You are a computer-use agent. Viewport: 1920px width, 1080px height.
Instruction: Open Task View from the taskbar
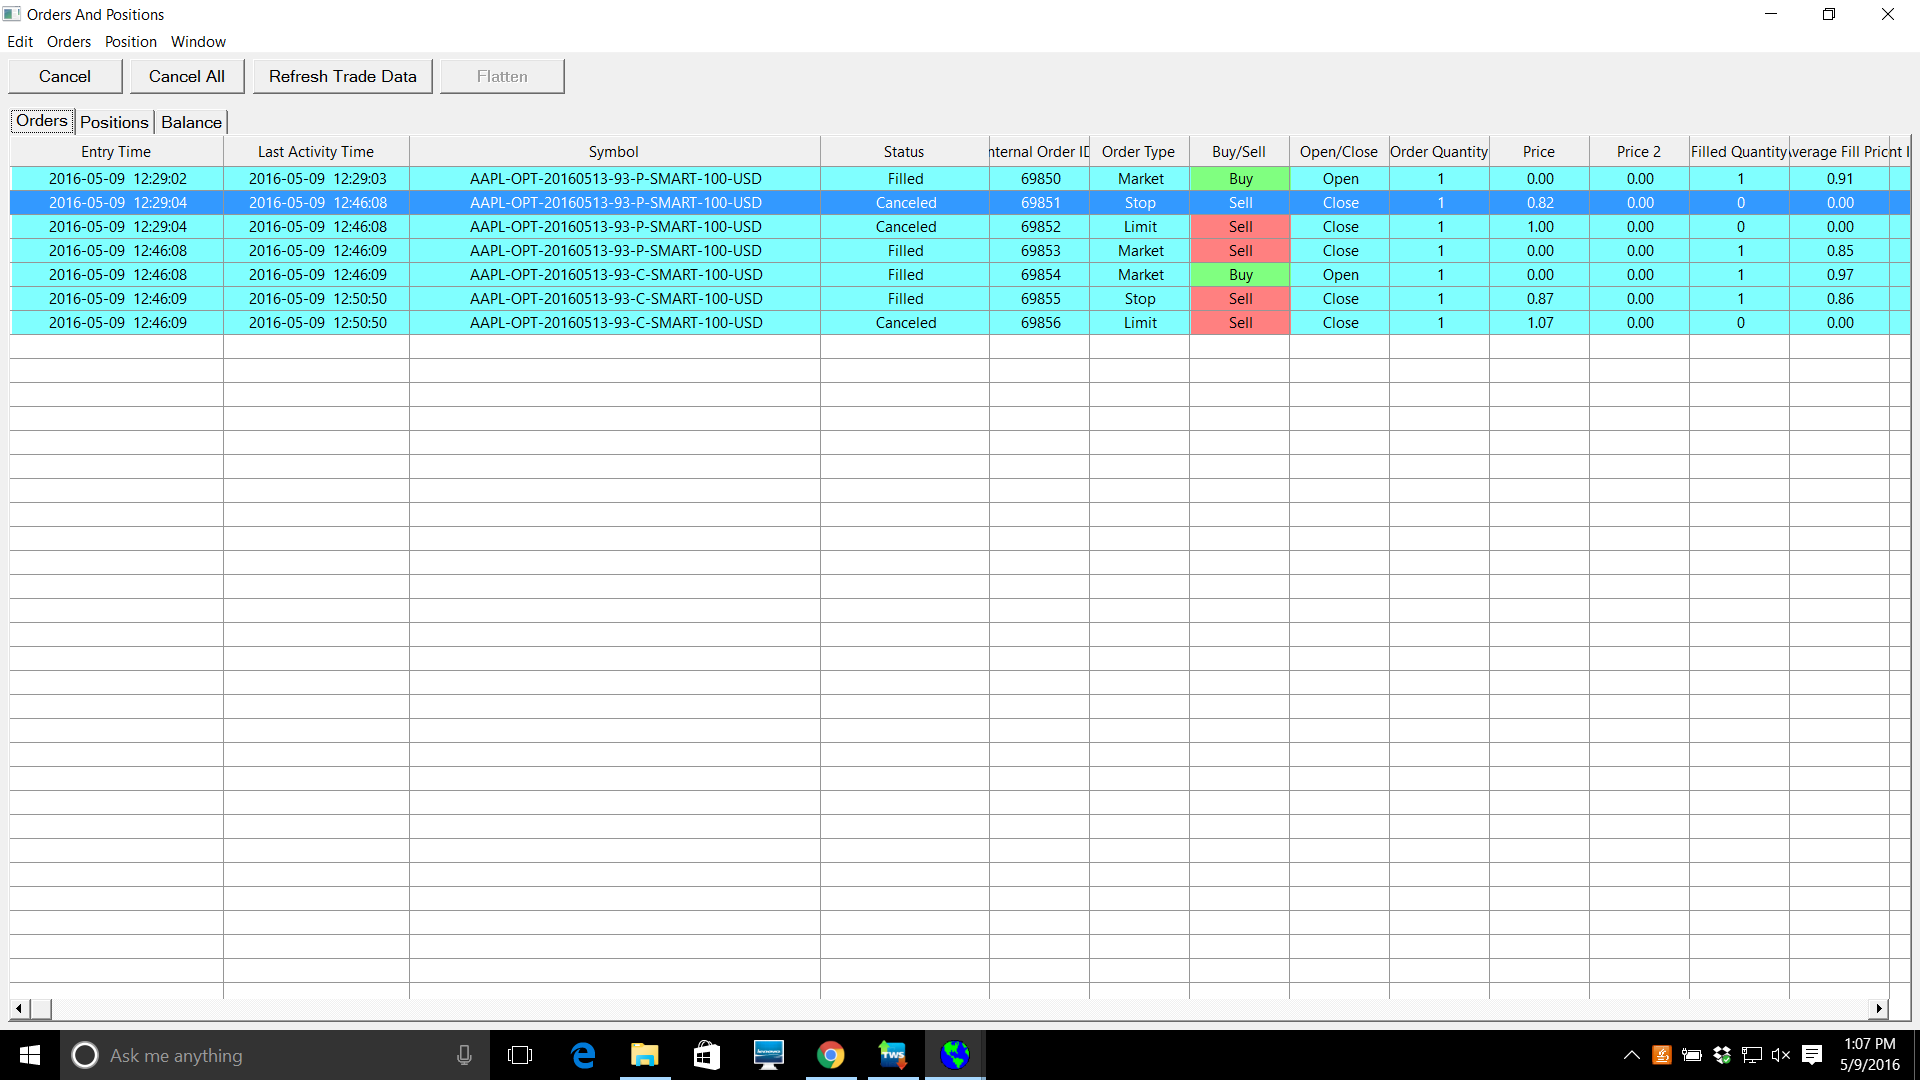coord(520,1055)
